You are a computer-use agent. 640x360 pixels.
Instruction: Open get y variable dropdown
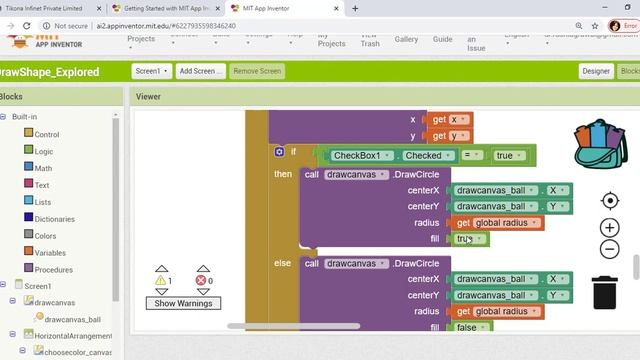[459, 136]
